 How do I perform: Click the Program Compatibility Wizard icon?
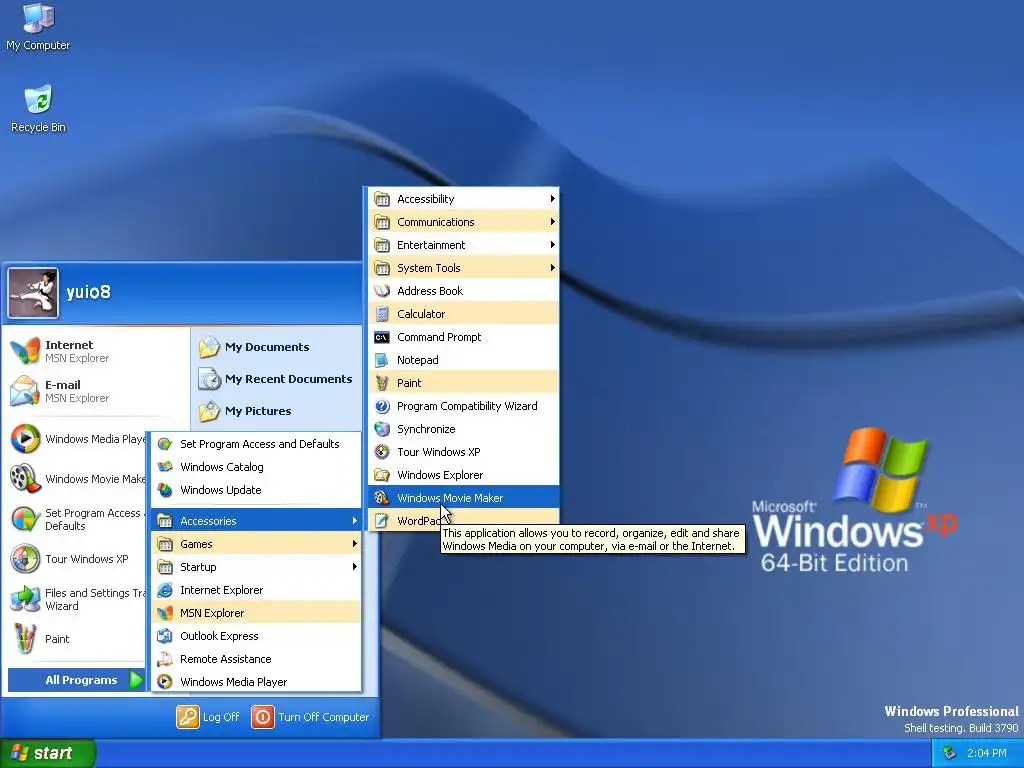pyautogui.click(x=382, y=406)
